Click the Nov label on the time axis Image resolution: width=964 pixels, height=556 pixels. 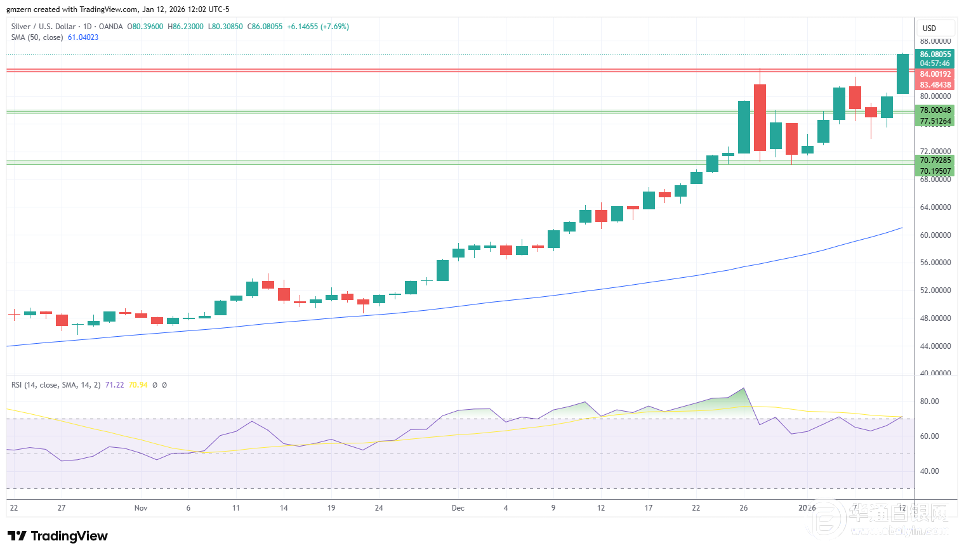140,508
